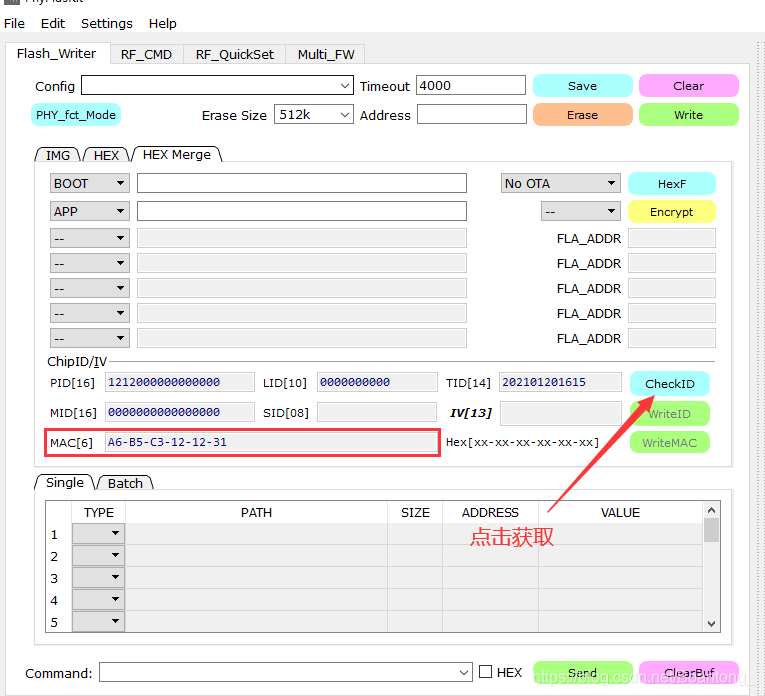Open the TYPE dropdown in table row 2
The height and width of the screenshot is (696, 765).
click(99, 555)
